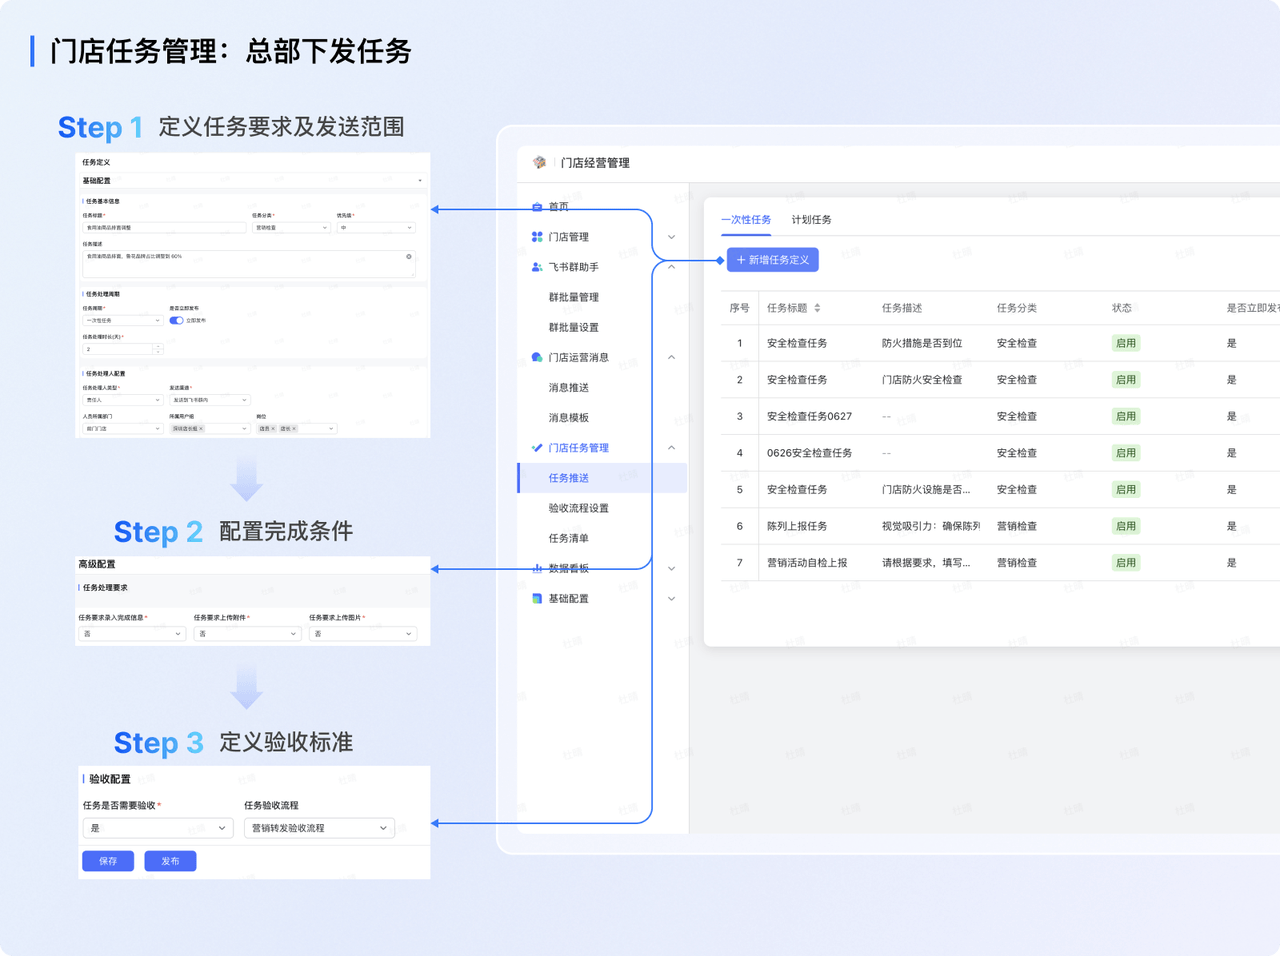This screenshot has height=956, width=1280.
Task: Click the 陈列上报任务 title cell
Action: pyautogui.click(x=797, y=526)
